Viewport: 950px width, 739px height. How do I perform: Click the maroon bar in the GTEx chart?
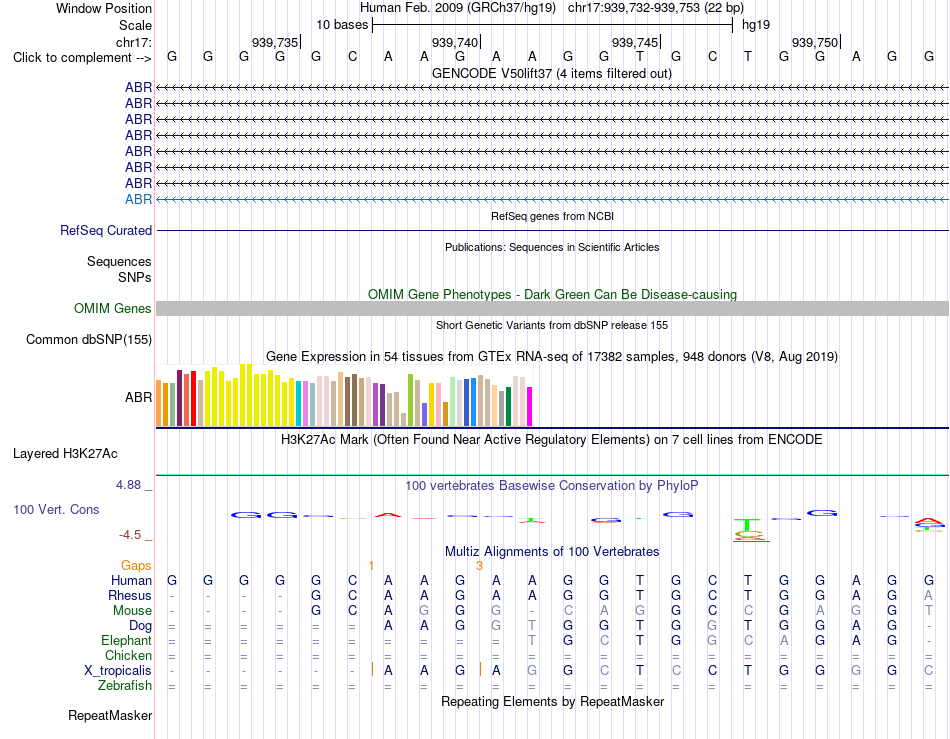click(179, 399)
